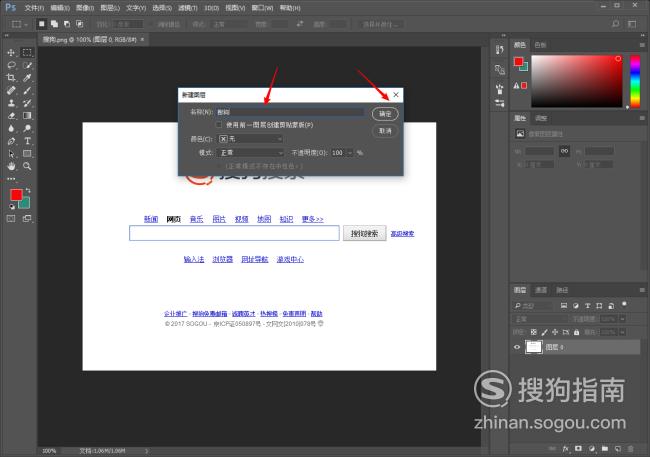The width and height of the screenshot is (650, 457).
Task: Open the 窗口 menu
Action: click(x=262, y=8)
